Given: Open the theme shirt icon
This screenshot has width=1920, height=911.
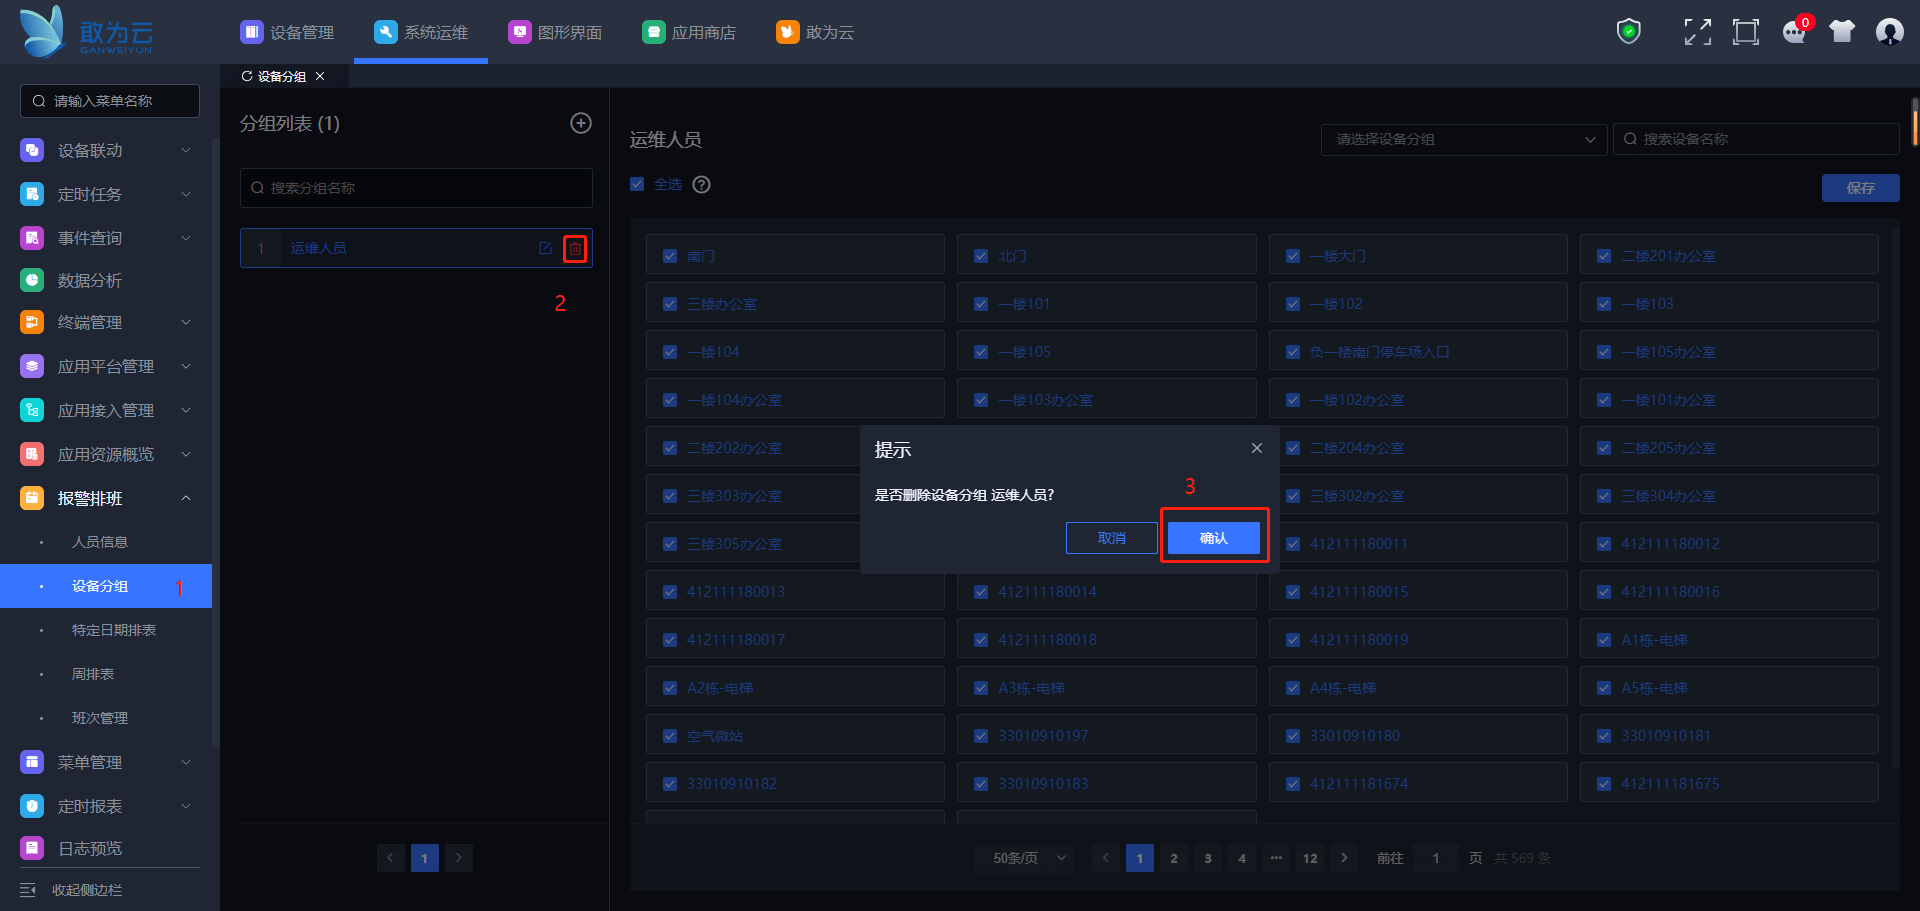Looking at the screenshot, I should pyautogui.click(x=1841, y=32).
